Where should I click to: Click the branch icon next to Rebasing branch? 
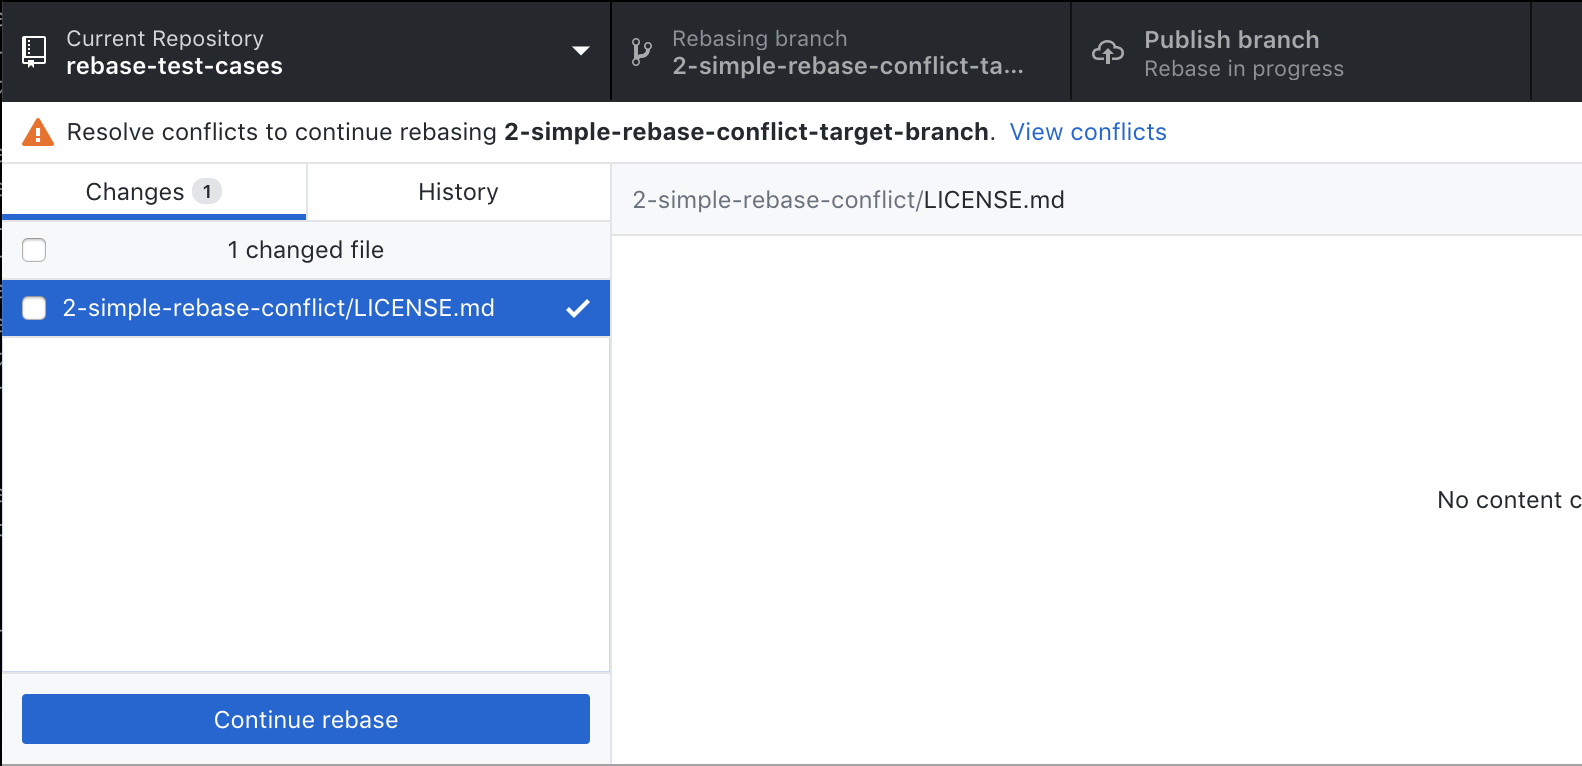click(x=641, y=50)
